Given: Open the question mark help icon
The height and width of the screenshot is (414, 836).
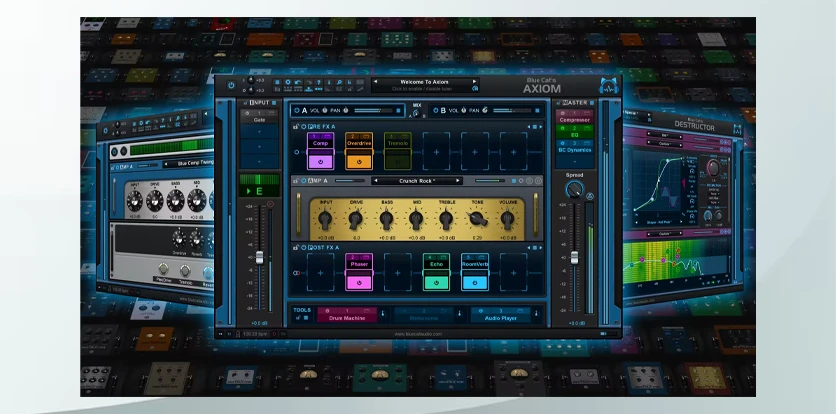Looking at the screenshot, I should [x=319, y=82].
